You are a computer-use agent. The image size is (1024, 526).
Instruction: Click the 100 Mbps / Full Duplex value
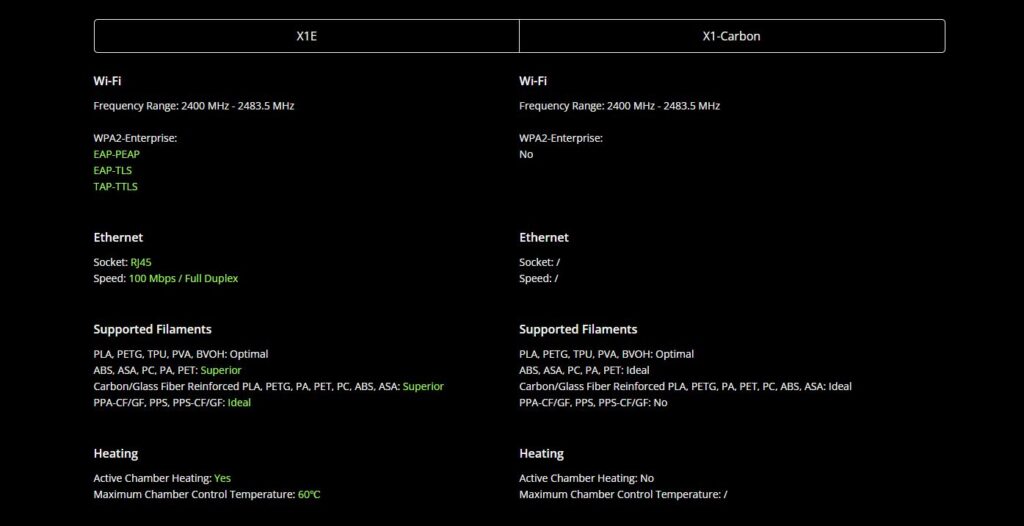tap(183, 278)
